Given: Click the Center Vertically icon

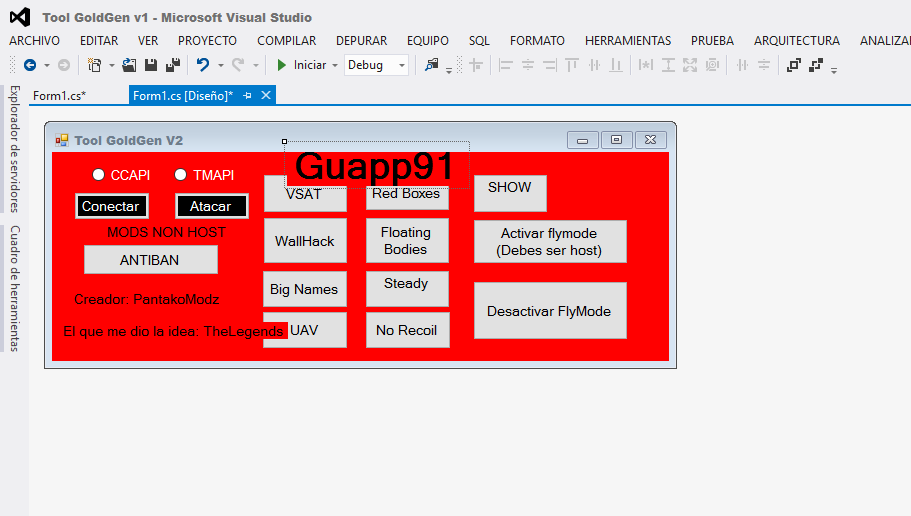Looking at the screenshot, I should coord(764,65).
